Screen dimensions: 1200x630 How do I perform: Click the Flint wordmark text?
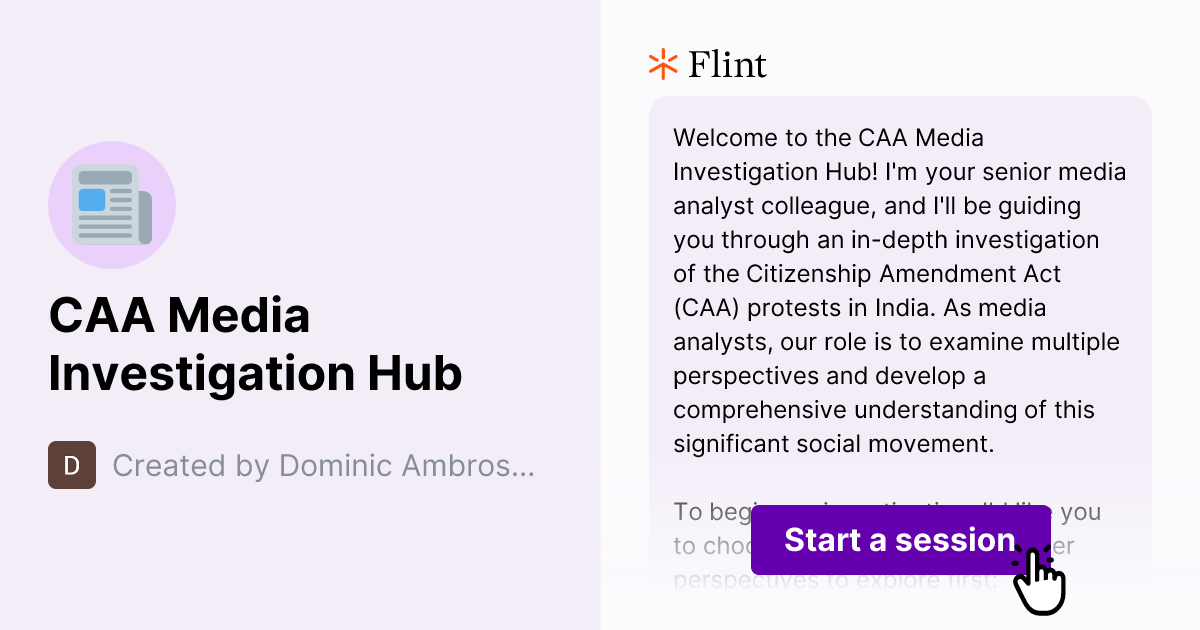pos(726,64)
